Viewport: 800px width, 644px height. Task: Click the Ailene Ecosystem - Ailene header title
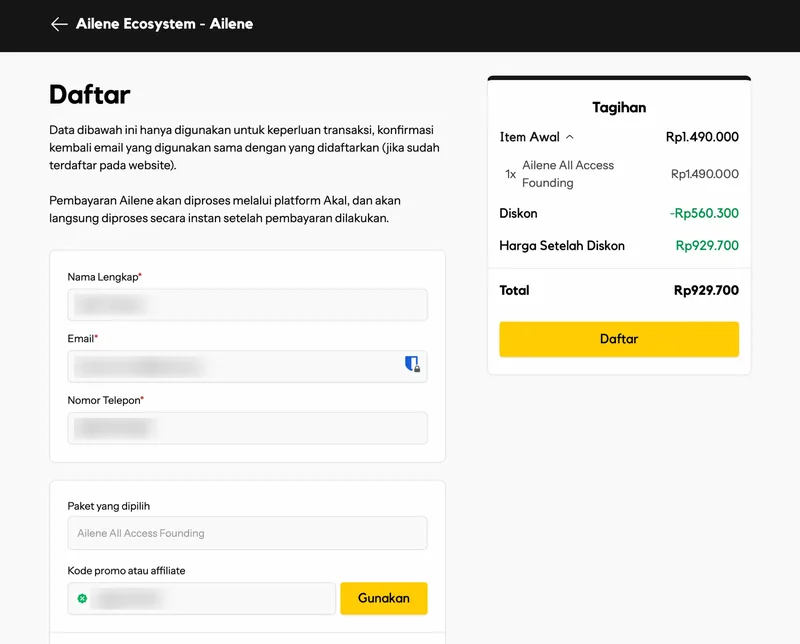(x=164, y=24)
